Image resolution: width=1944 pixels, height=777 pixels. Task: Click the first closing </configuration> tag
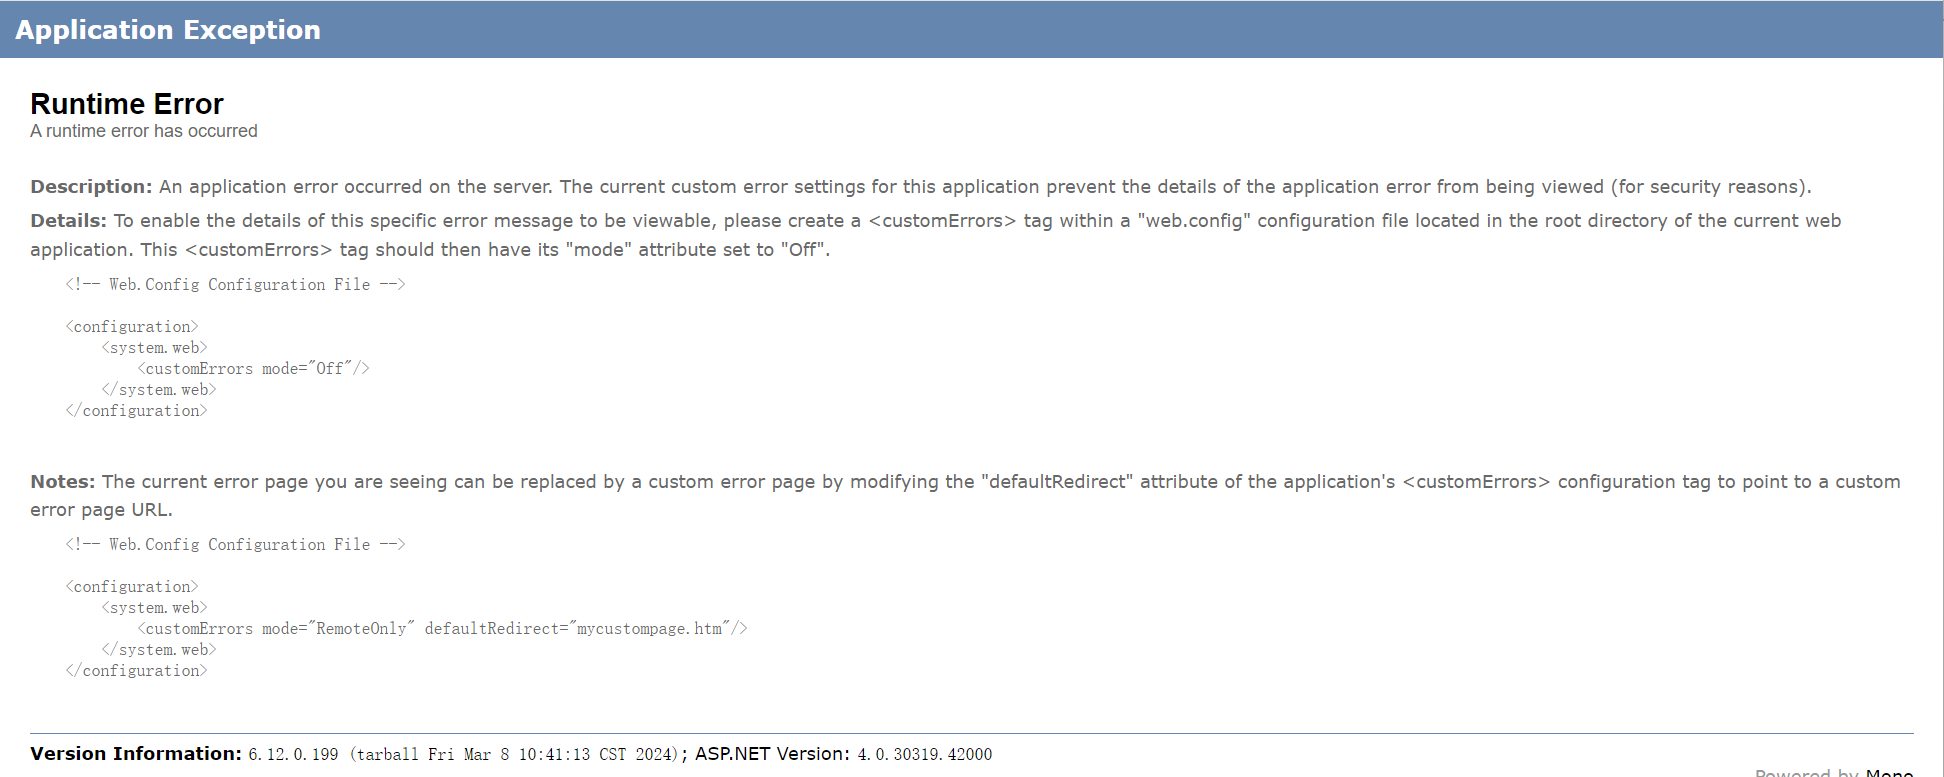click(136, 411)
